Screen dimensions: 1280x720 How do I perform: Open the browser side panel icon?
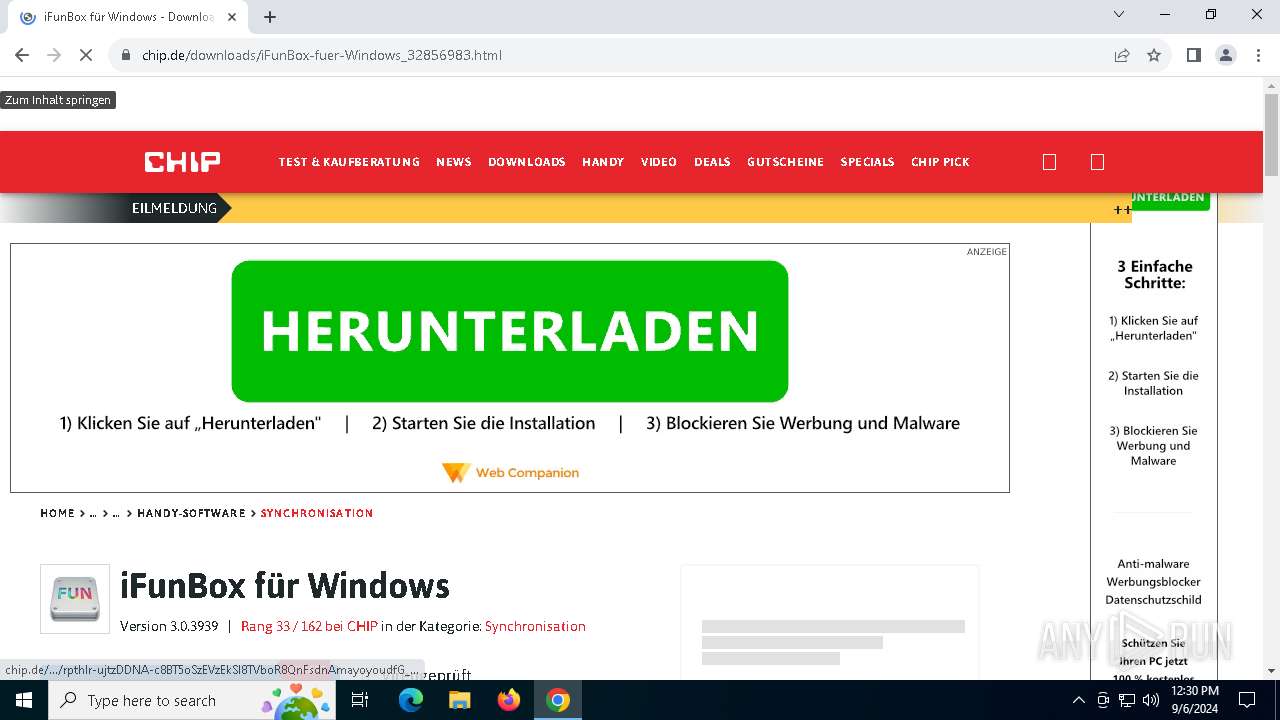tap(1193, 55)
